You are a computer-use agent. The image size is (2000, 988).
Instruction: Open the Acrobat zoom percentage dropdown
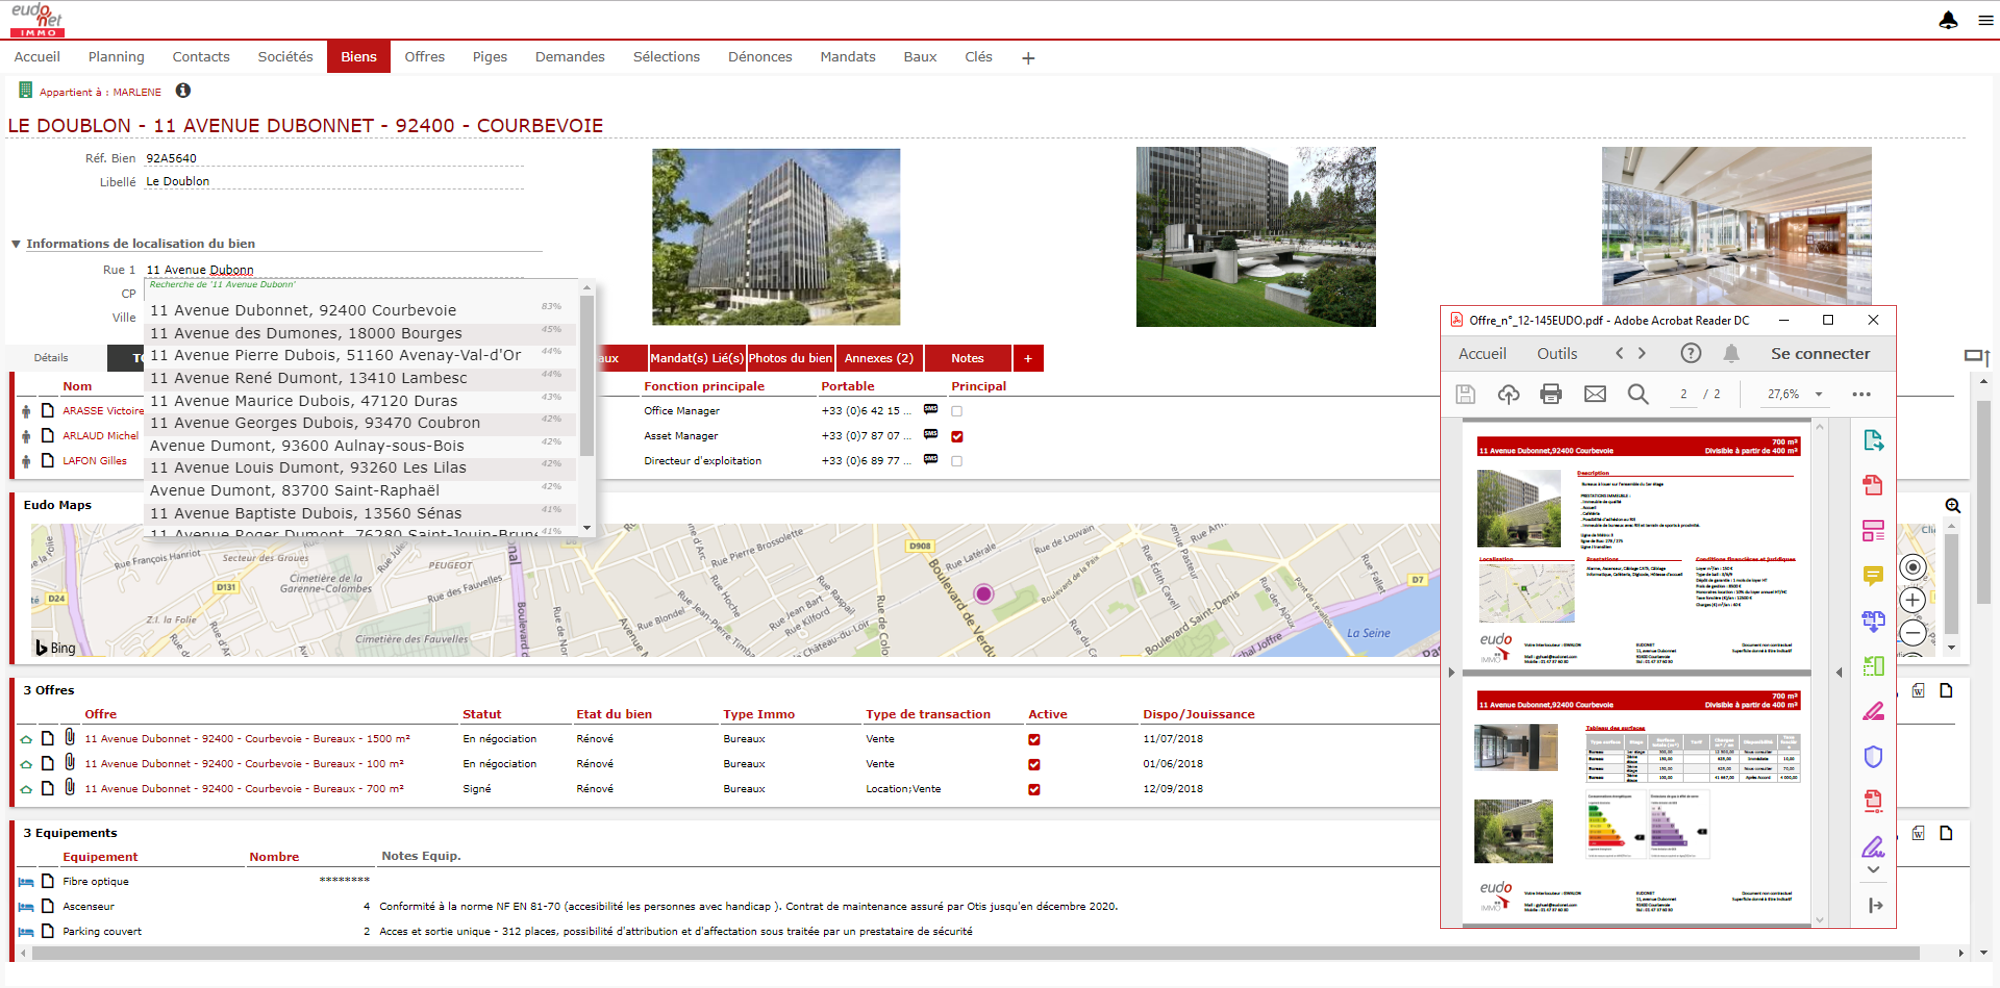[1819, 394]
